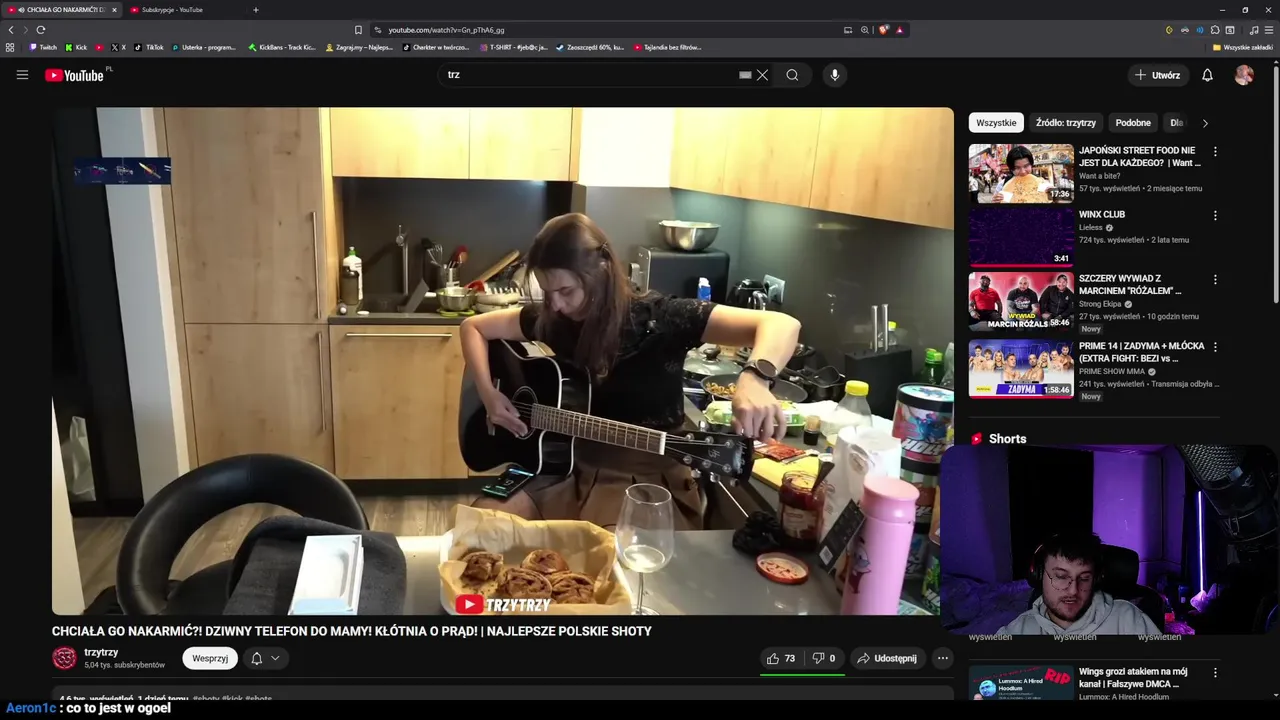Click Udostępnij share button

click(887, 658)
